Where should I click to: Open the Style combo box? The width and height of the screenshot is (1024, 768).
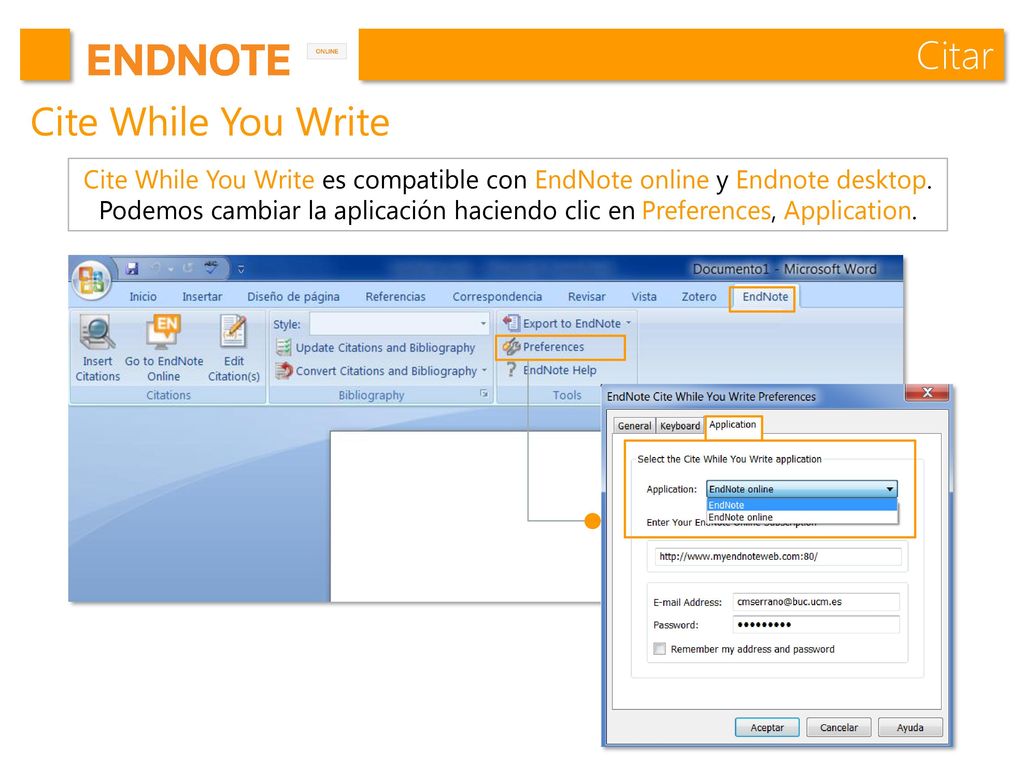click(x=400, y=324)
